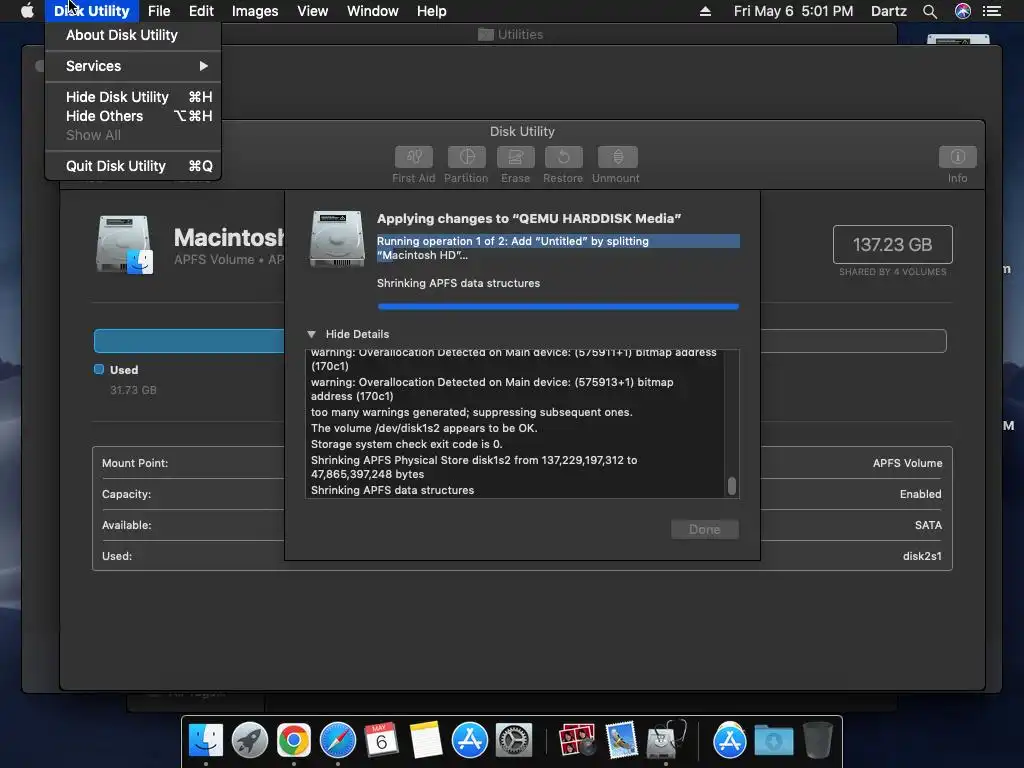The image size is (1024, 768).
Task: Click "The volume /dev/disk1s2 appears to be OK."
Action: pyautogui.click(x=424, y=428)
